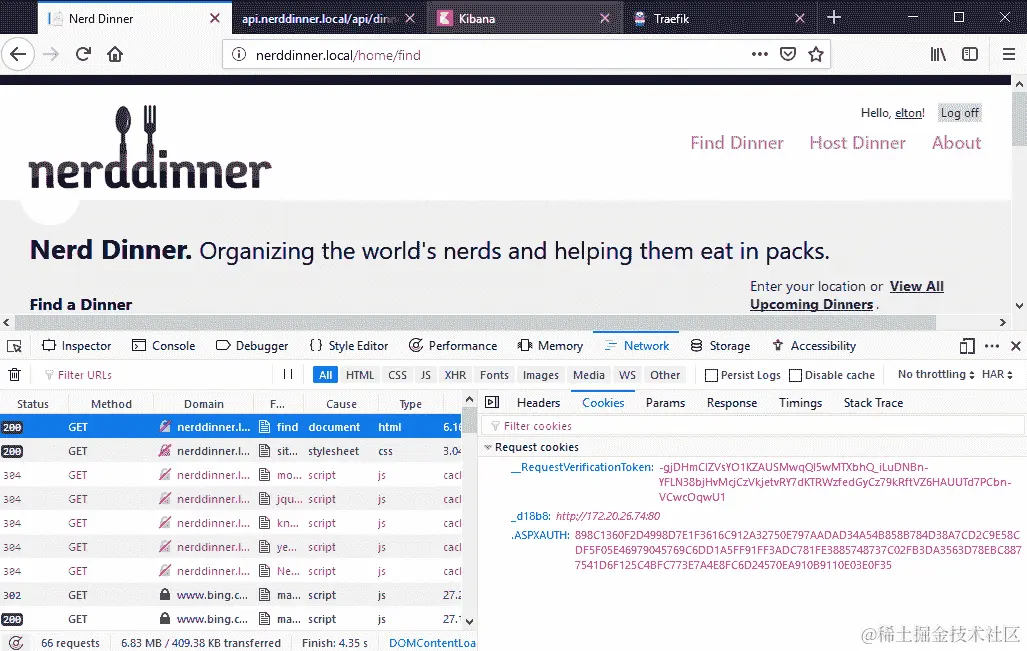1027x651 pixels.
Task: Filter requests by Images
Action: pos(540,375)
